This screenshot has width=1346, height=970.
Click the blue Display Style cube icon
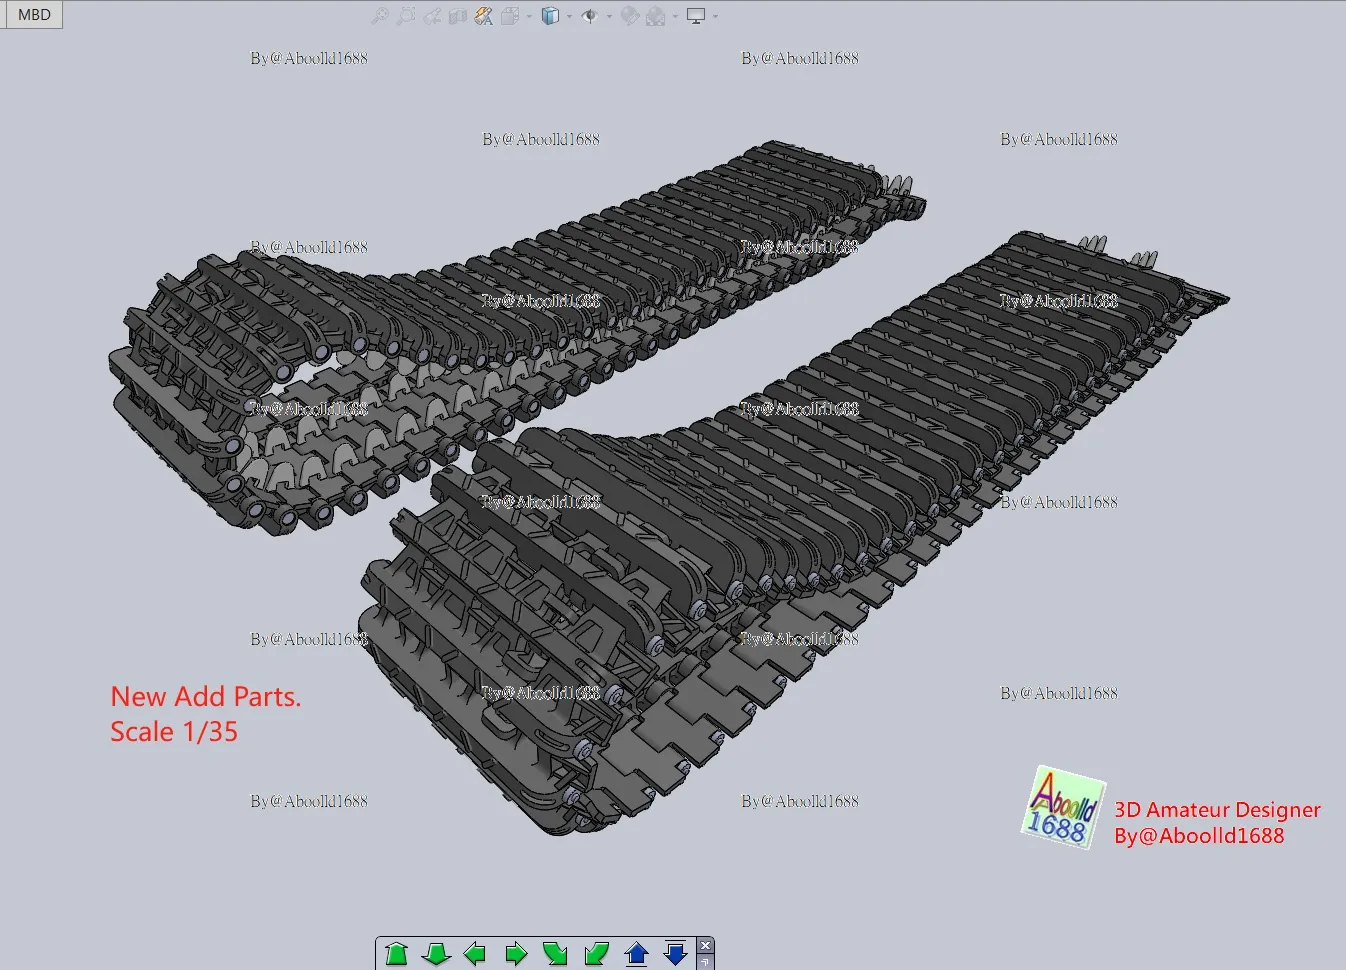(549, 16)
